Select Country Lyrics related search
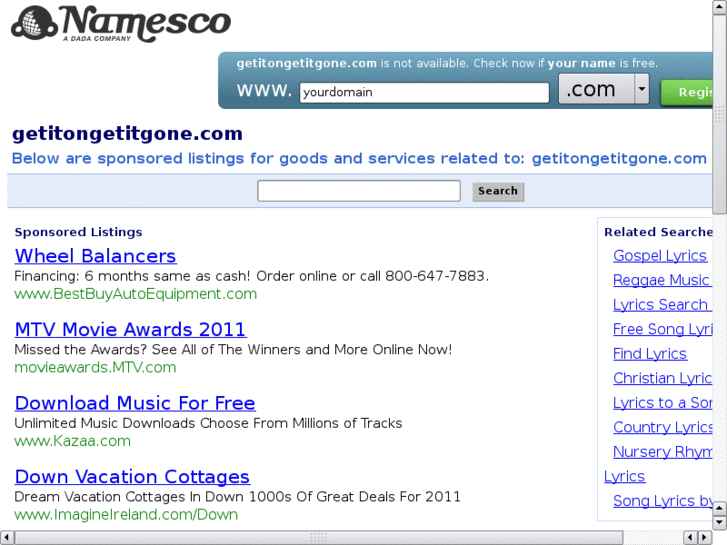This screenshot has width=727, height=545. tap(663, 427)
